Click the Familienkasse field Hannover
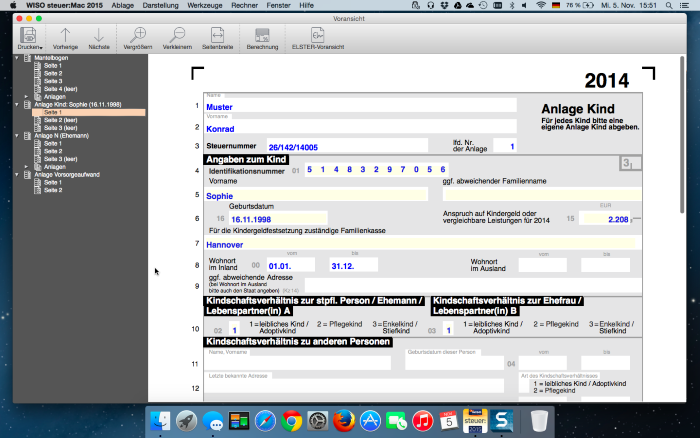This screenshot has width=700, height=438. pos(420,243)
